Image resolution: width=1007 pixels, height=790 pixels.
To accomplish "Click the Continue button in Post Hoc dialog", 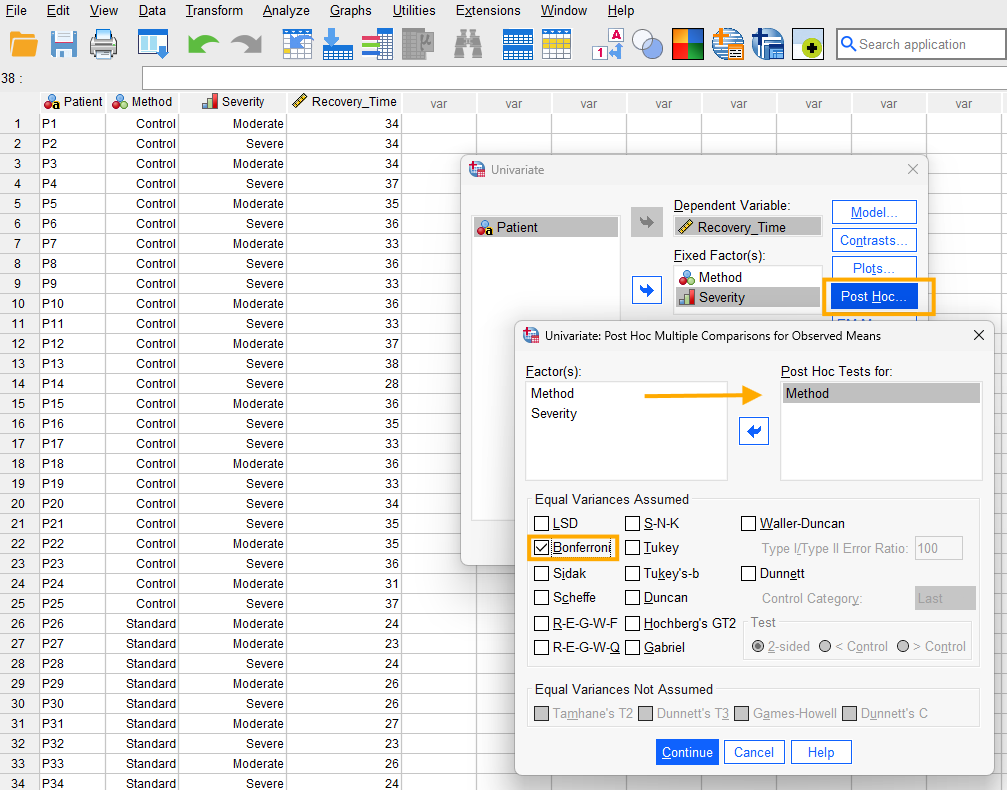I will 687,751.
